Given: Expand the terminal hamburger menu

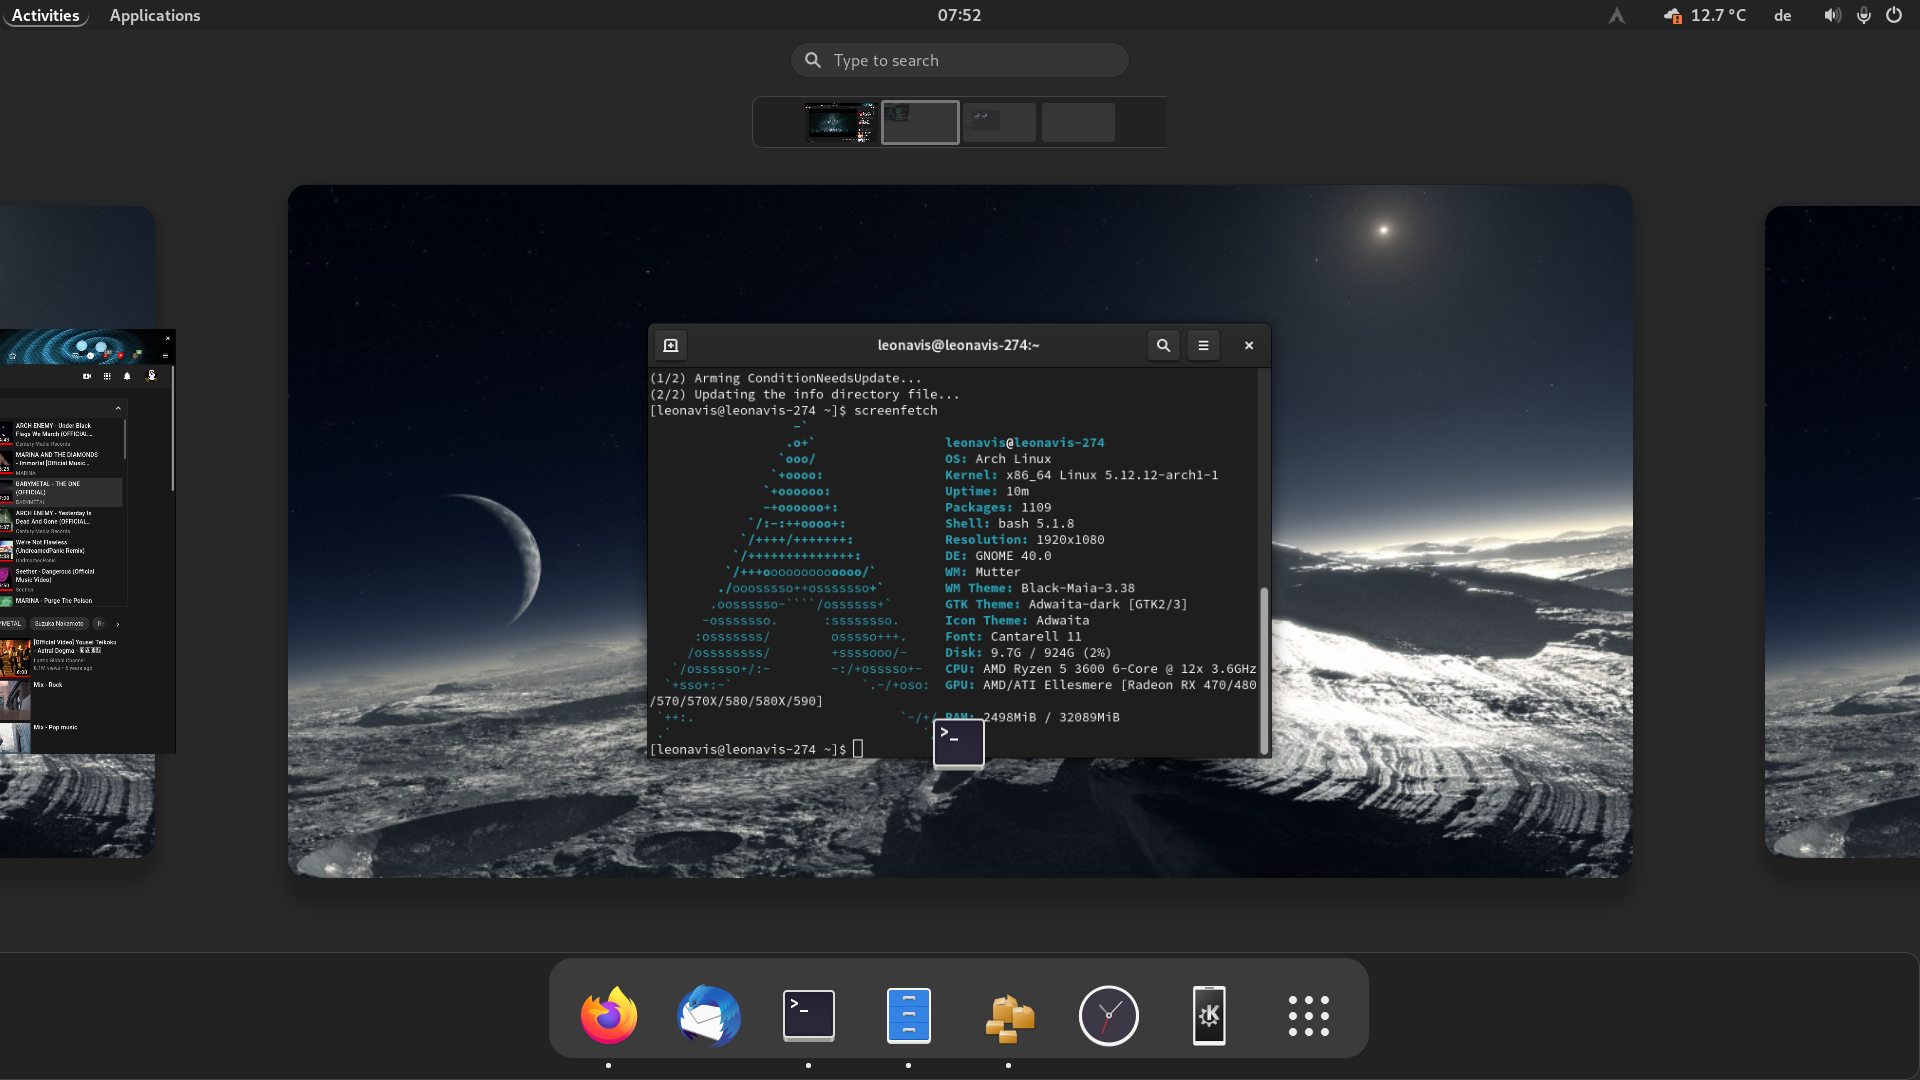Looking at the screenshot, I should pyautogui.click(x=1203, y=345).
